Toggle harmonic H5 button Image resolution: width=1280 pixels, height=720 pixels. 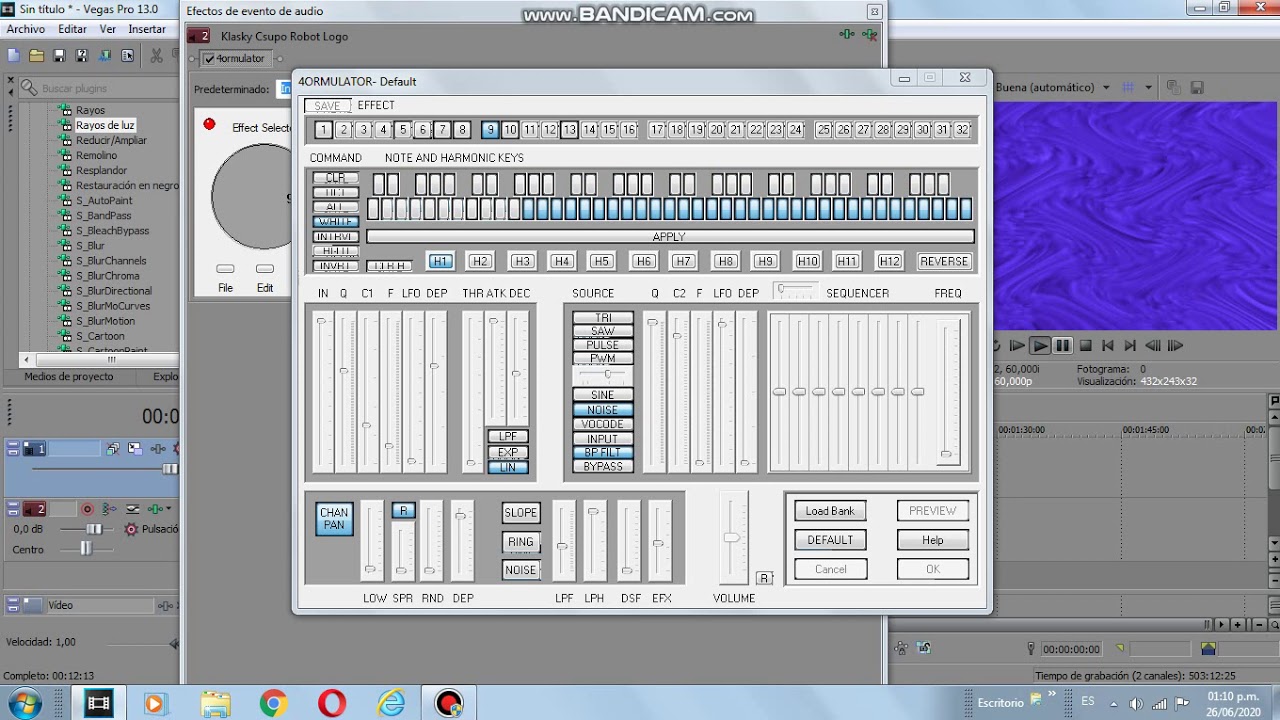coord(601,261)
